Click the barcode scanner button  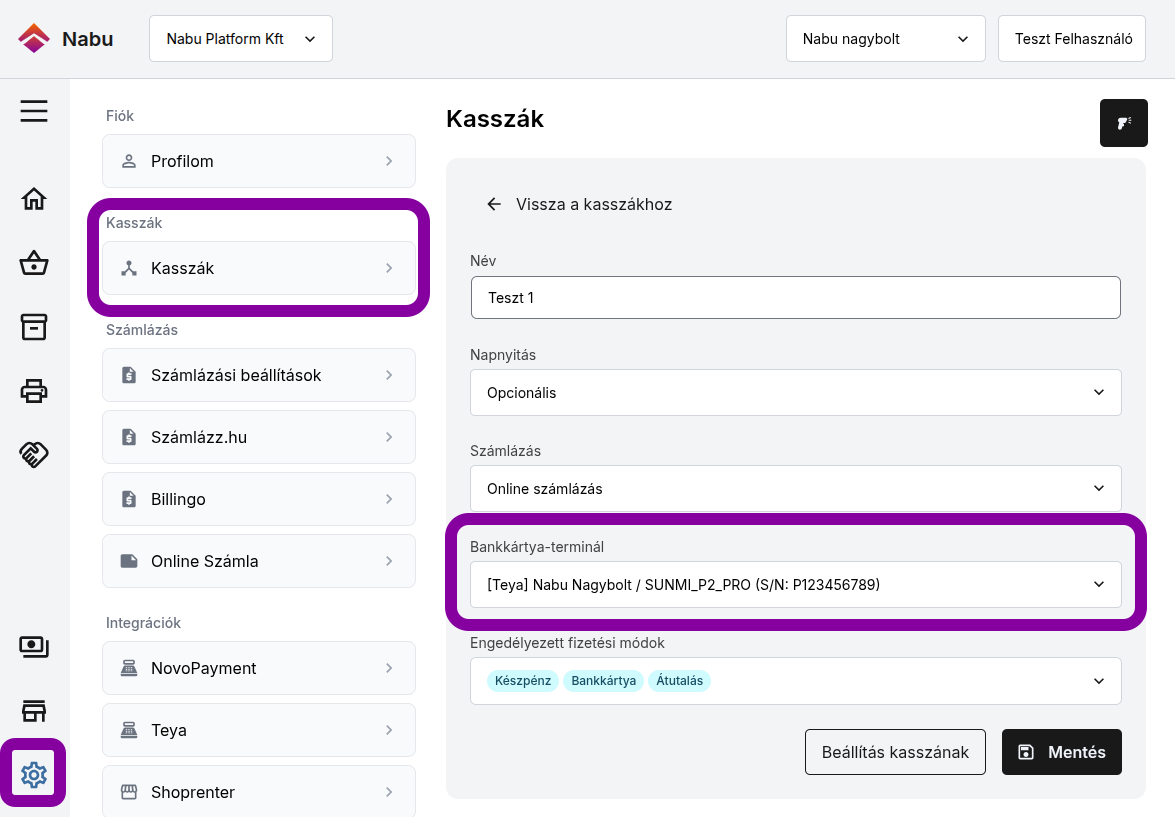[x=1123, y=123]
